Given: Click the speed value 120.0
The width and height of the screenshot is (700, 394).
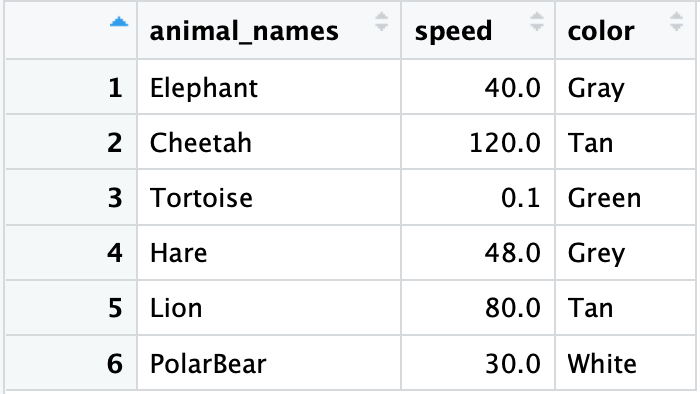Looking at the screenshot, I should (505, 143).
